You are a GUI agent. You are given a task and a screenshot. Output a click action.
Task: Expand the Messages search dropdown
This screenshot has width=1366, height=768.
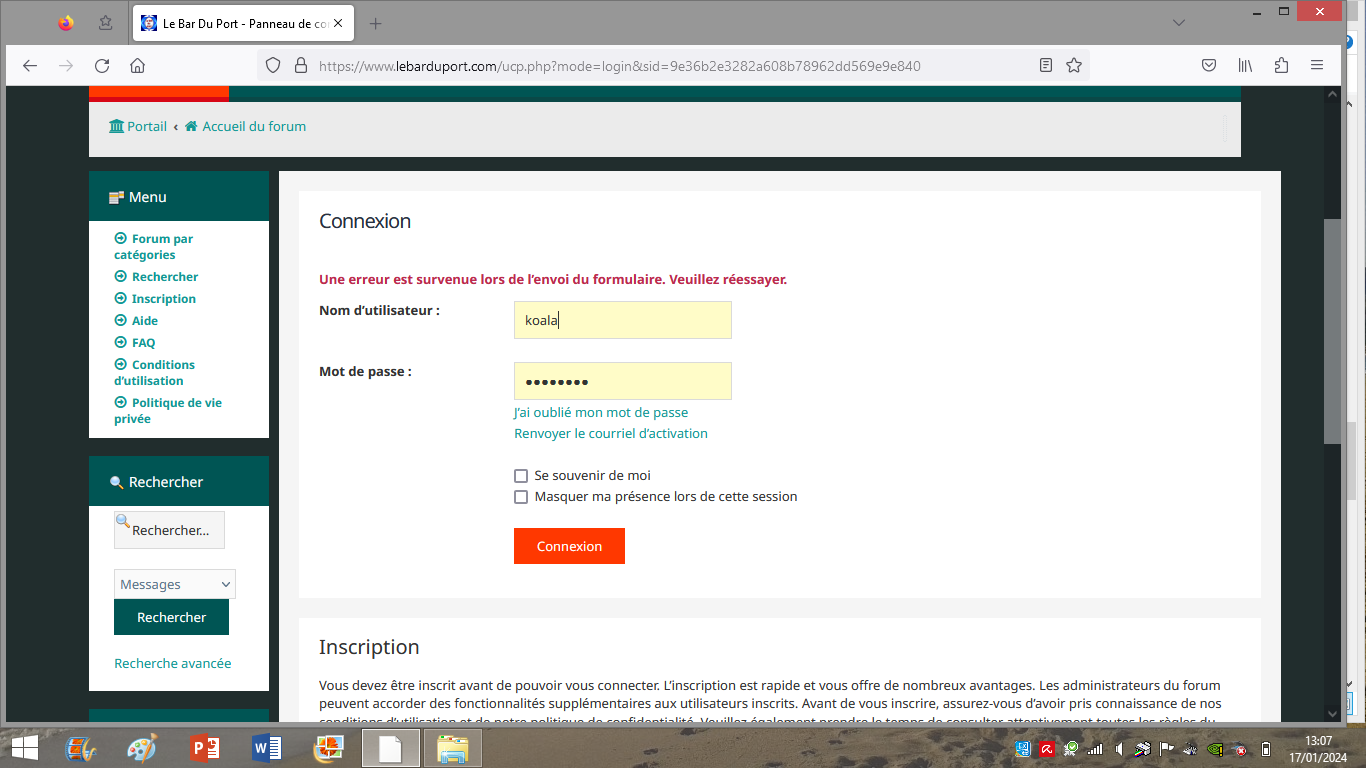(175, 585)
